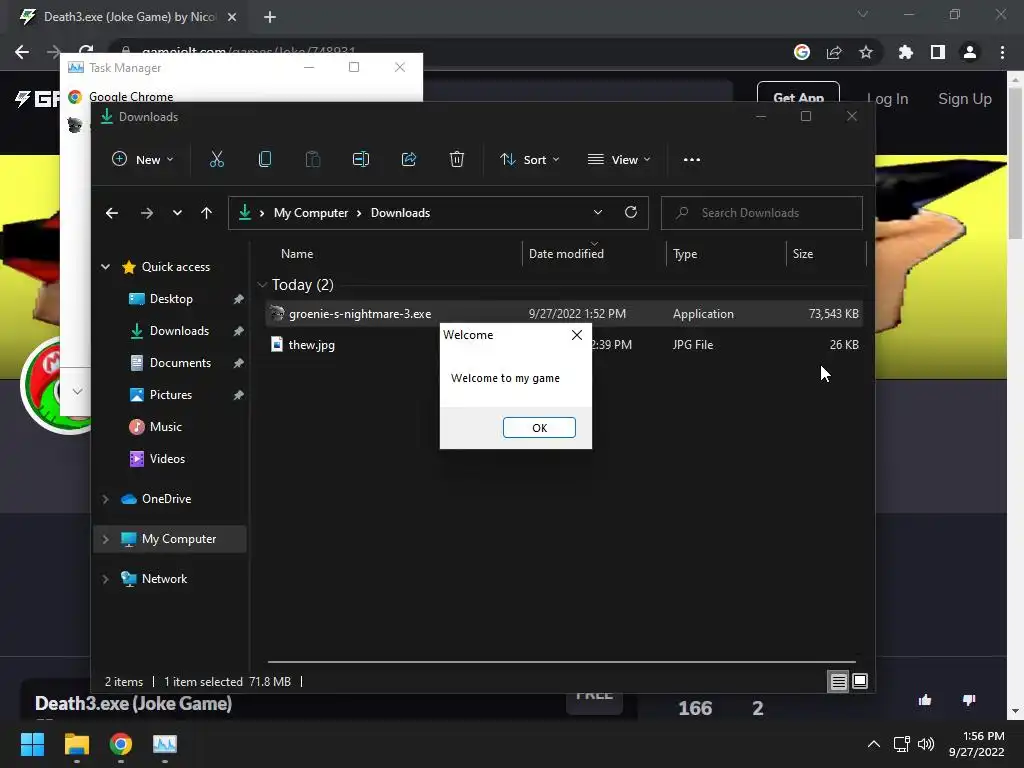The image size is (1024, 768).
Task: Open Desktop in Quick access
Action: coord(171,298)
